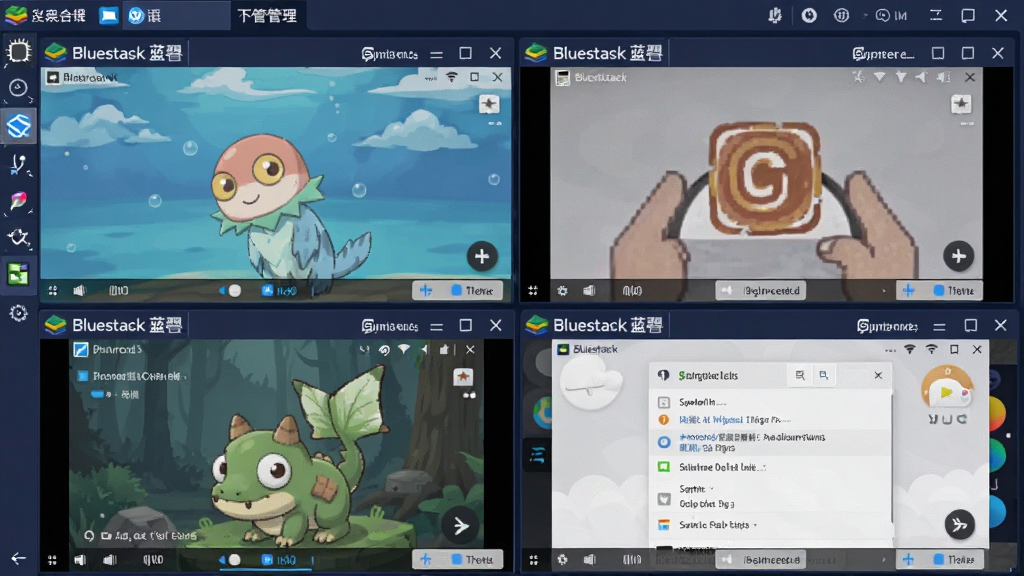Image resolution: width=1024 pixels, height=576 pixels.
Task: Click the pin icon in the top-right inner title bar
Action: point(858,77)
